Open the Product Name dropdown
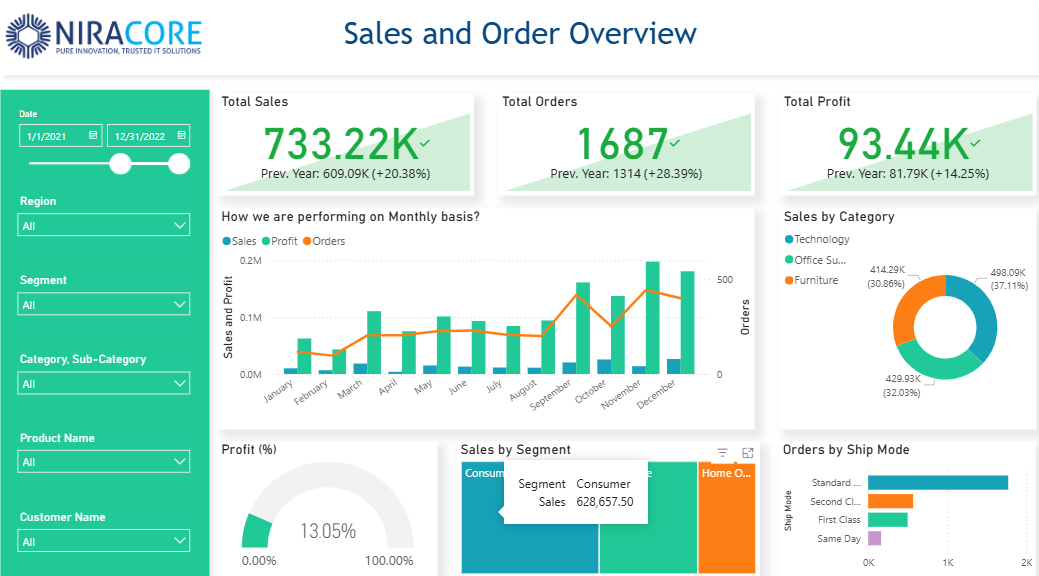Viewport: 1039px width, 576px height. [103, 461]
